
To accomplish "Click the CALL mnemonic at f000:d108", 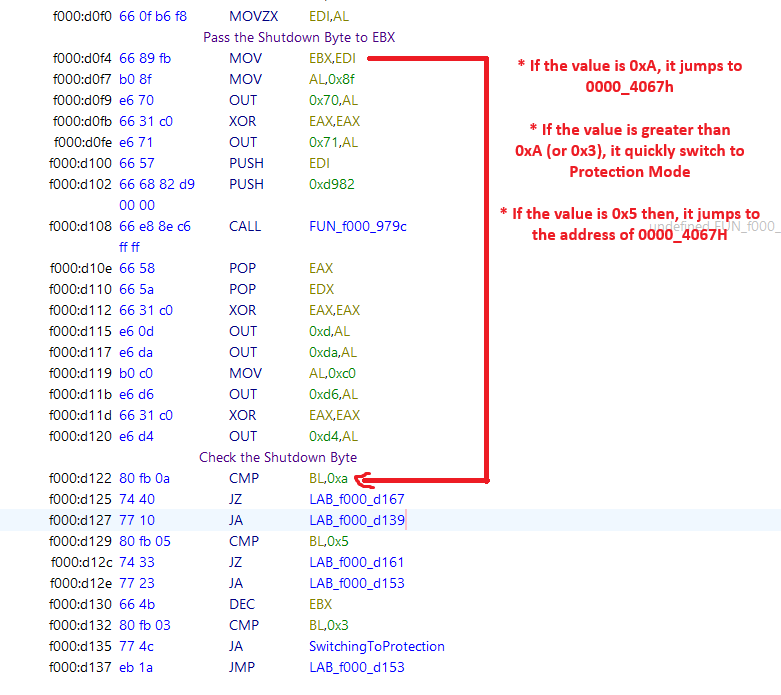I will point(245,226).
